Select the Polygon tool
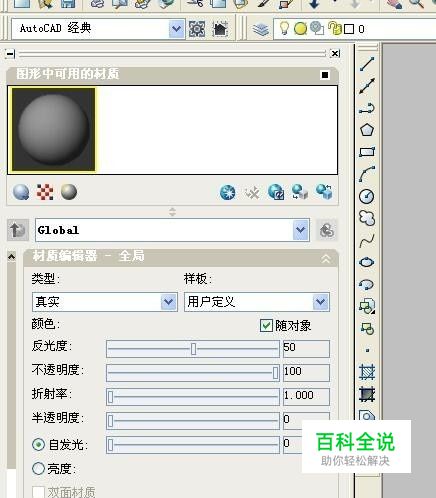This screenshot has width=436, height=498. 367,130
